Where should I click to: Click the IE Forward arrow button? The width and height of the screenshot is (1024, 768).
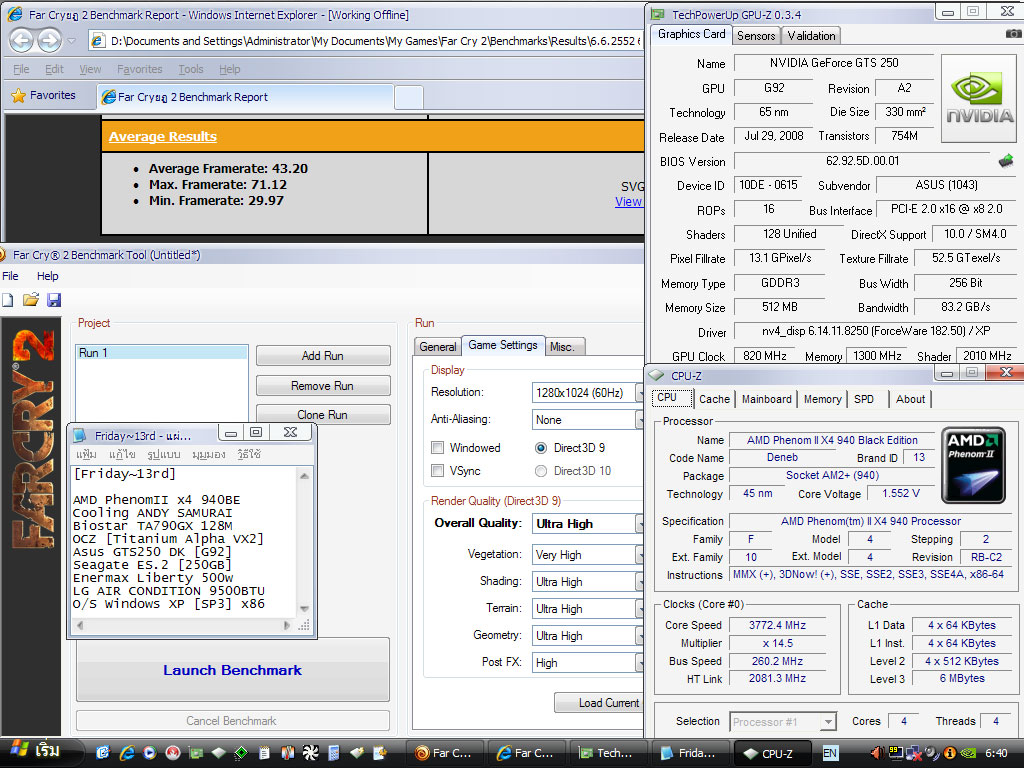pos(50,40)
